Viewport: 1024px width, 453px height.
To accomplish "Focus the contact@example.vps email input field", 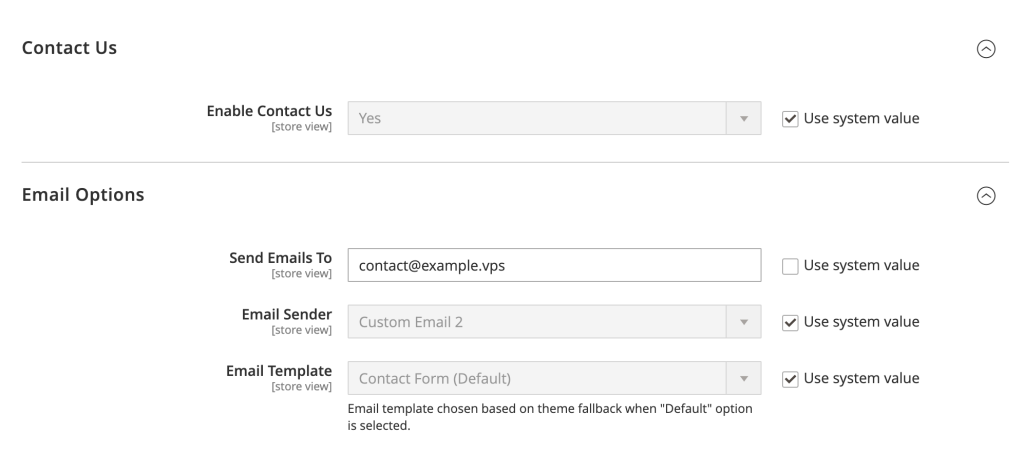I will coord(553,266).
